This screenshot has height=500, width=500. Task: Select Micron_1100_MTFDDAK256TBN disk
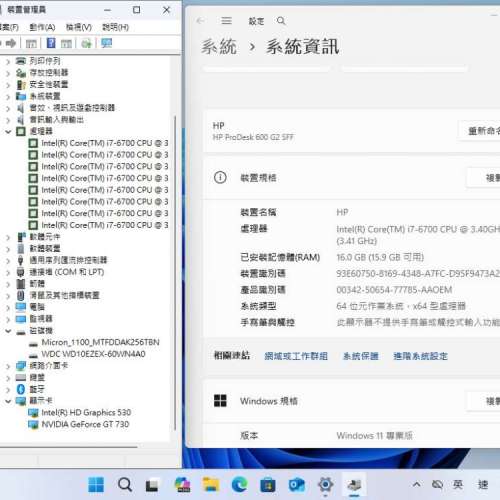click(100, 342)
